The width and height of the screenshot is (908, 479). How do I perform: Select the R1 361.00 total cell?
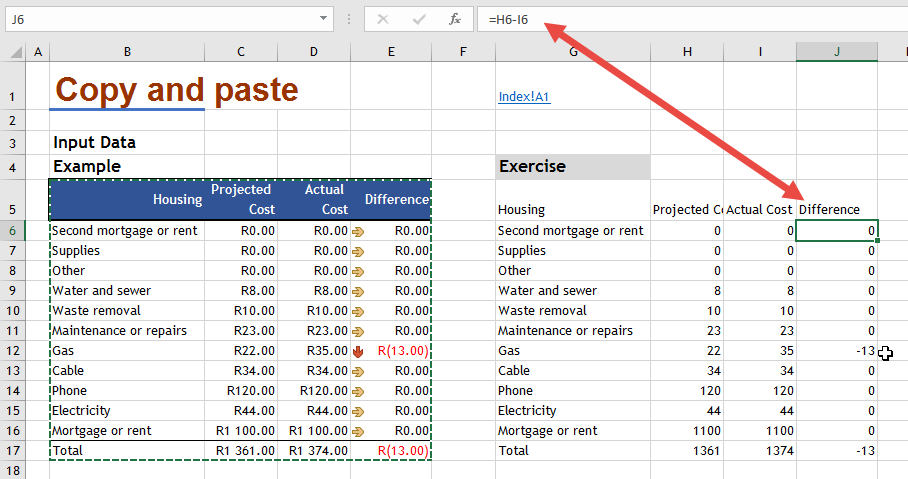[241, 451]
